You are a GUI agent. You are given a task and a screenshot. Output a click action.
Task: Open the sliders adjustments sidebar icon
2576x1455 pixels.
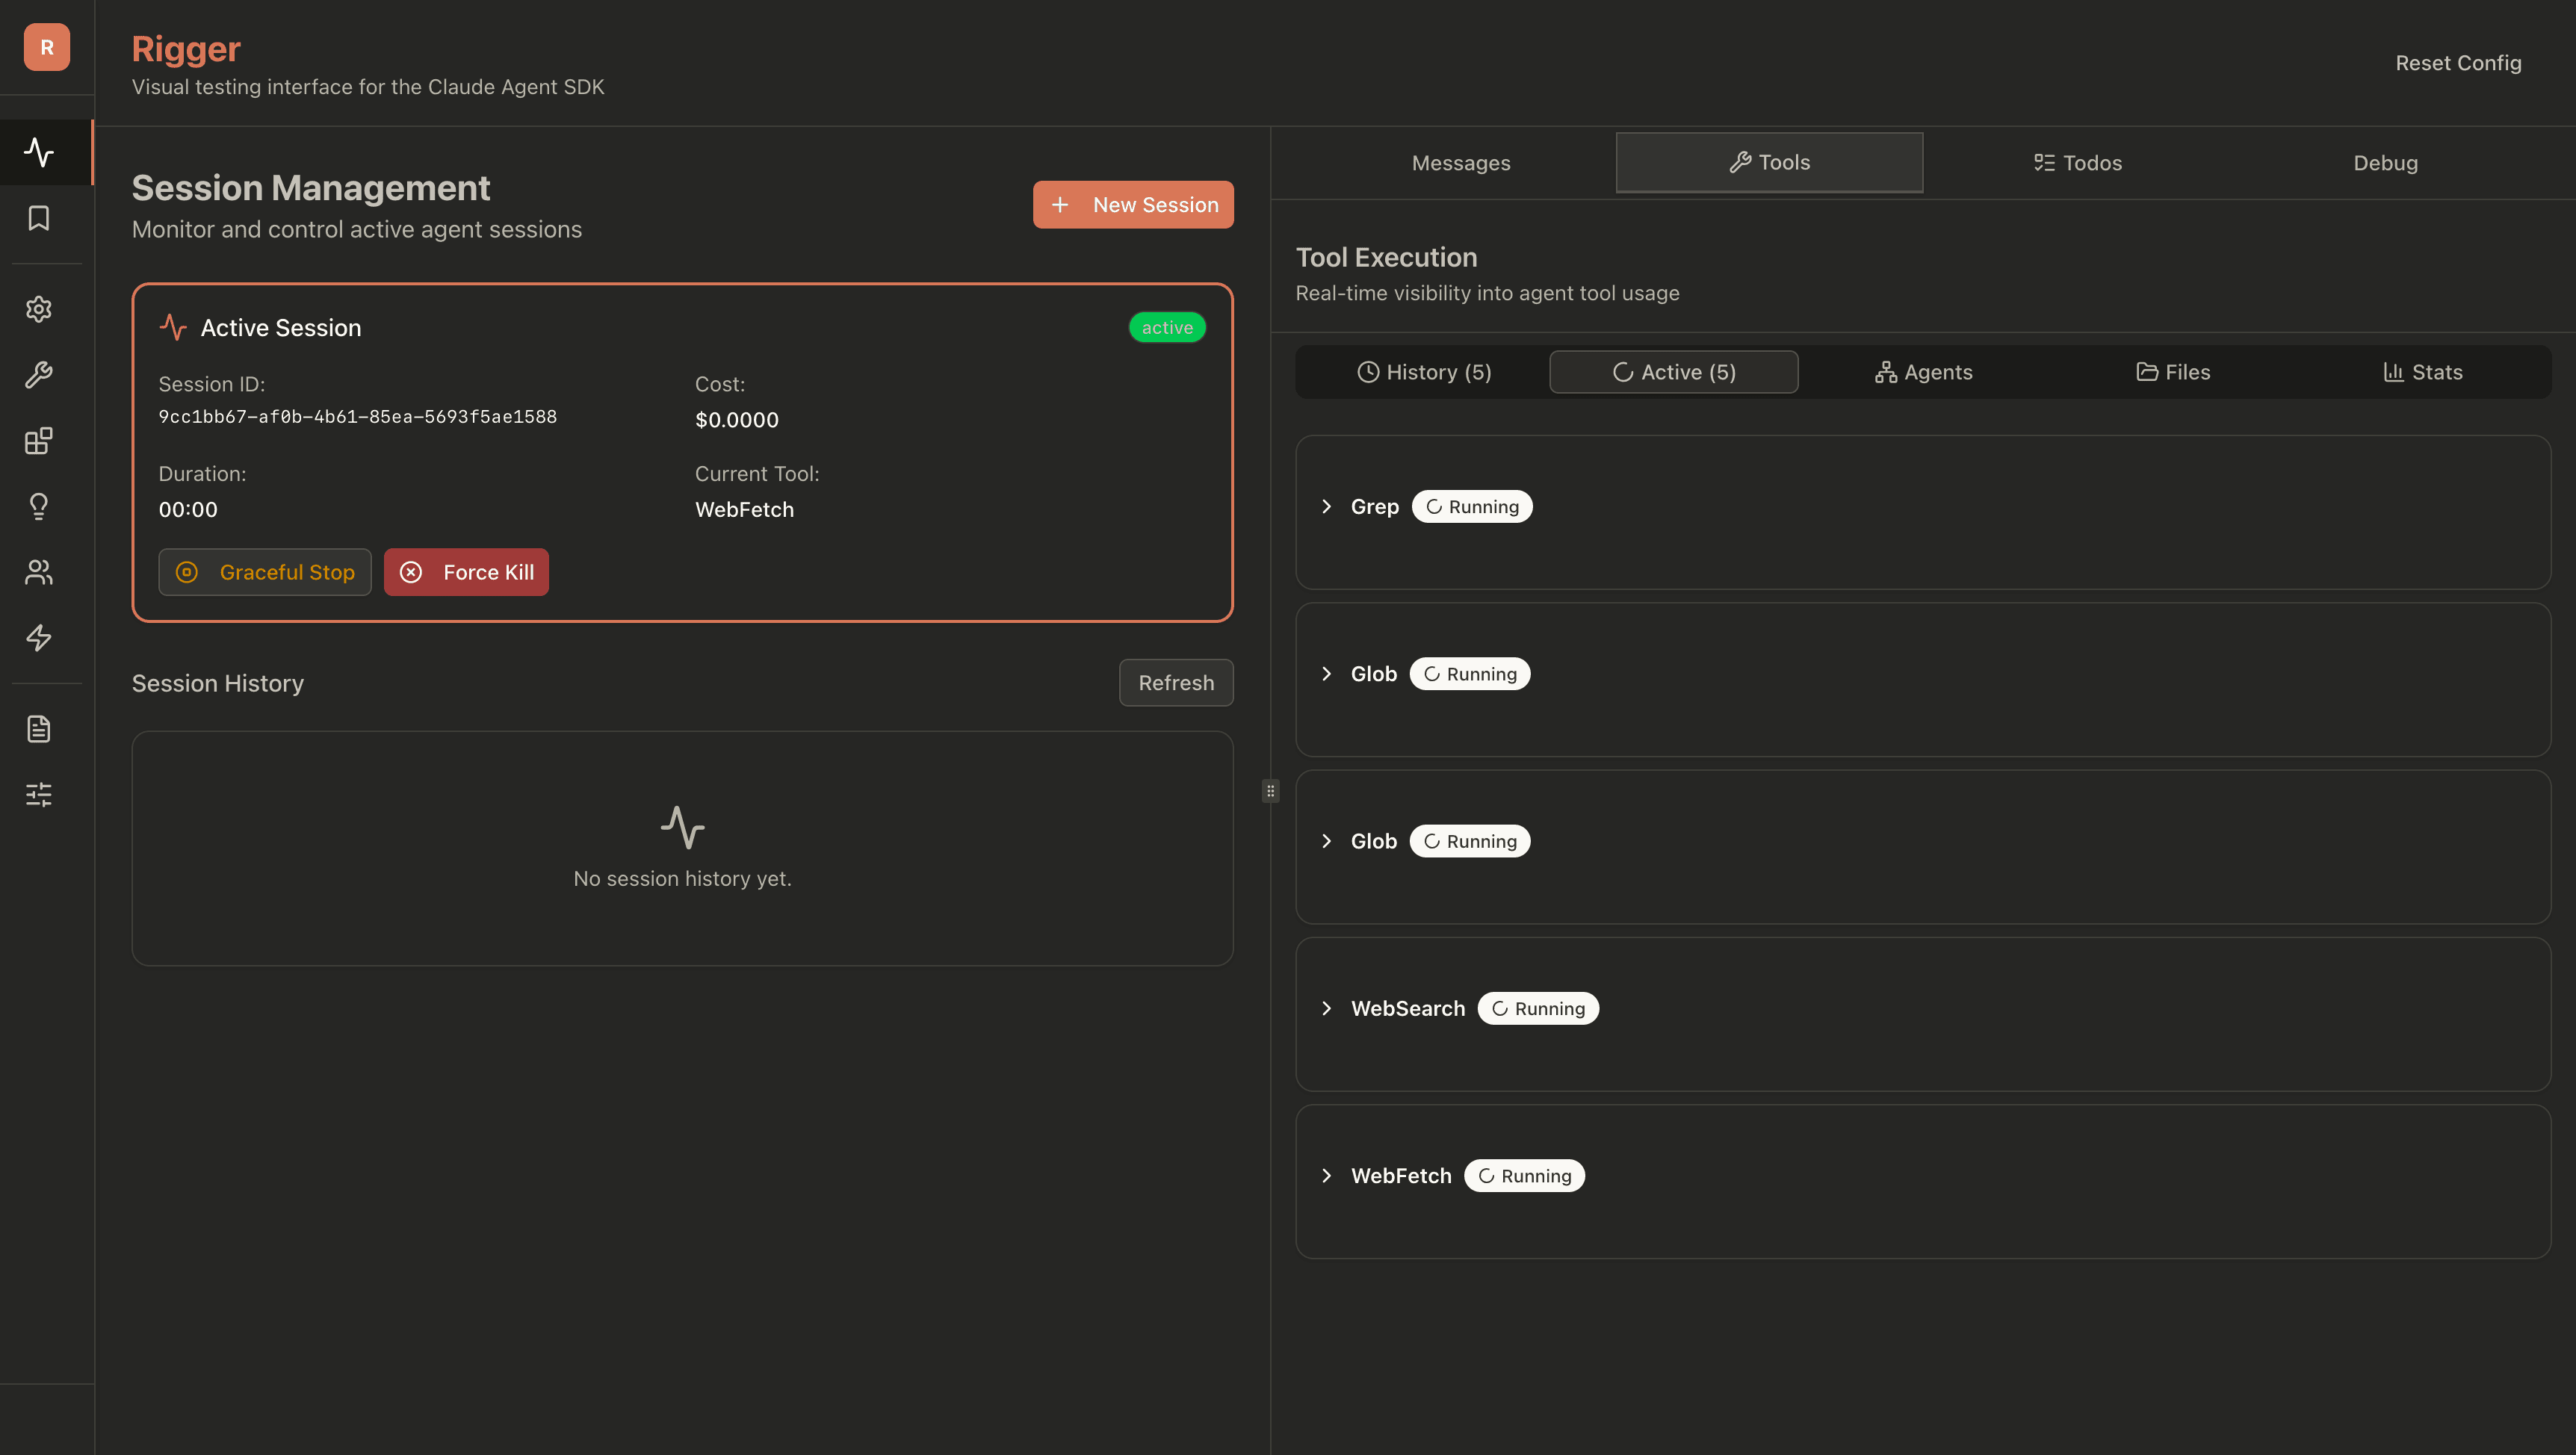click(39, 795)
